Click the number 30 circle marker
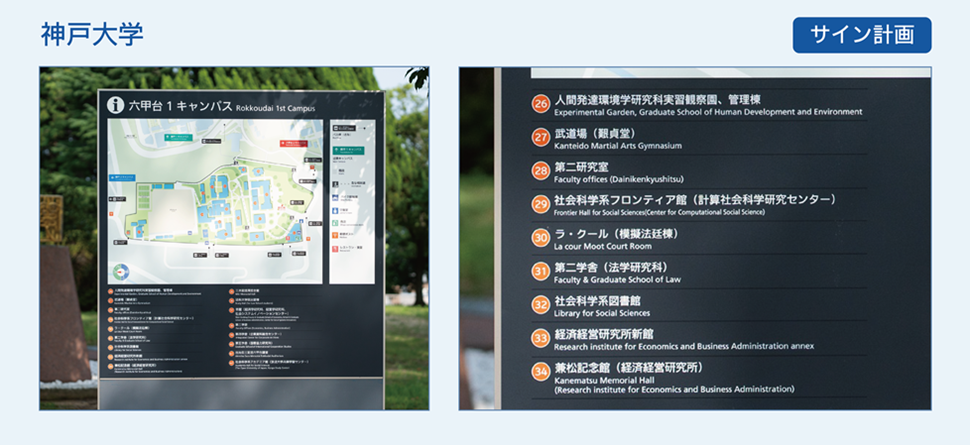 (540, 238)
